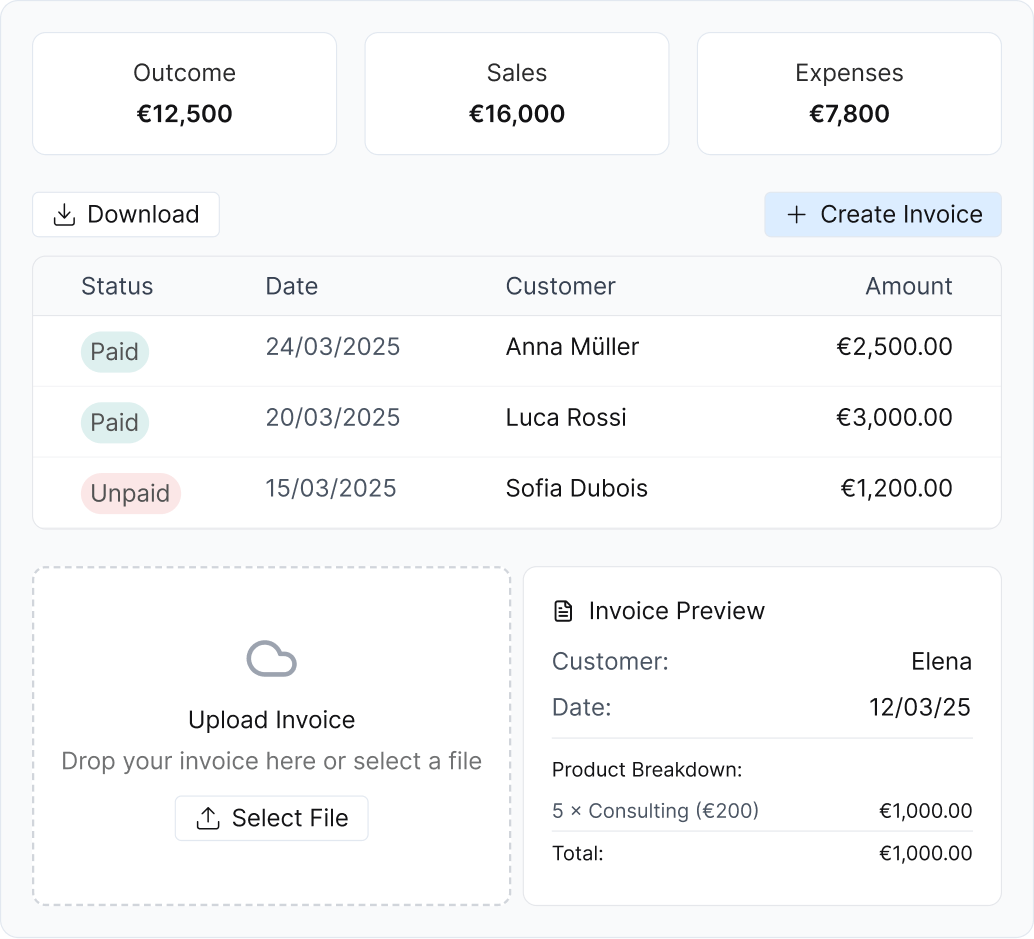Click the download arrow icon beside Download

[x=64, y=214]
